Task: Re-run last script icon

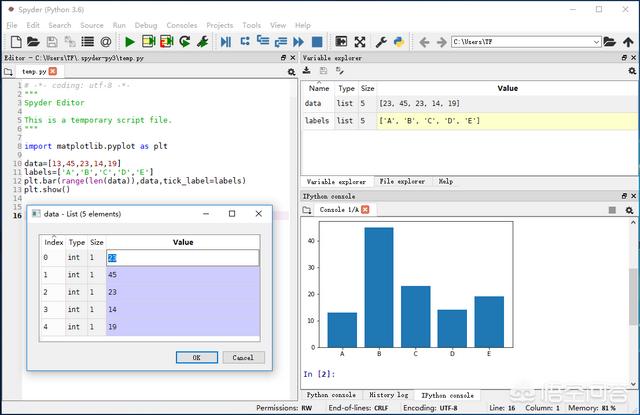Action: [185, 42]
